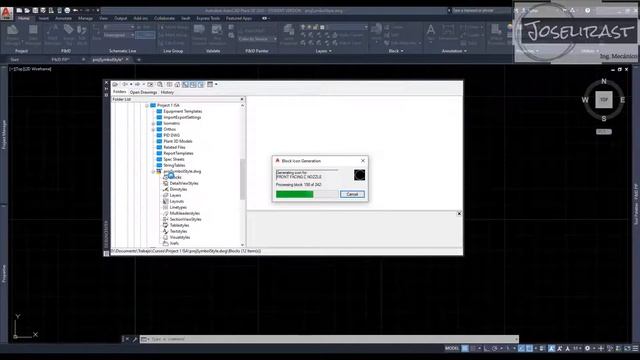Click the Block Icon Generation progress bar
640x360 pixels.
[x=307, y=194]
